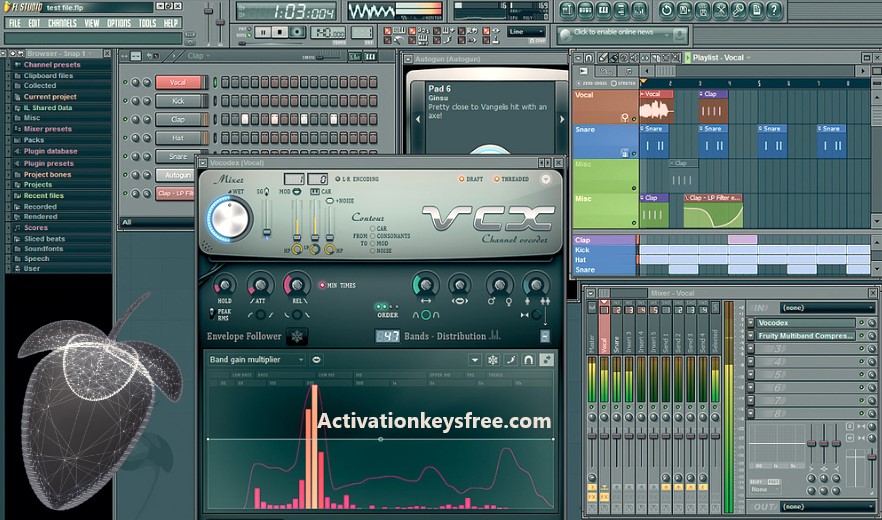The image size is (882, 520).
Task: Toggle the magnet snap icon in Playlist
Action: [x=589, y=58]
